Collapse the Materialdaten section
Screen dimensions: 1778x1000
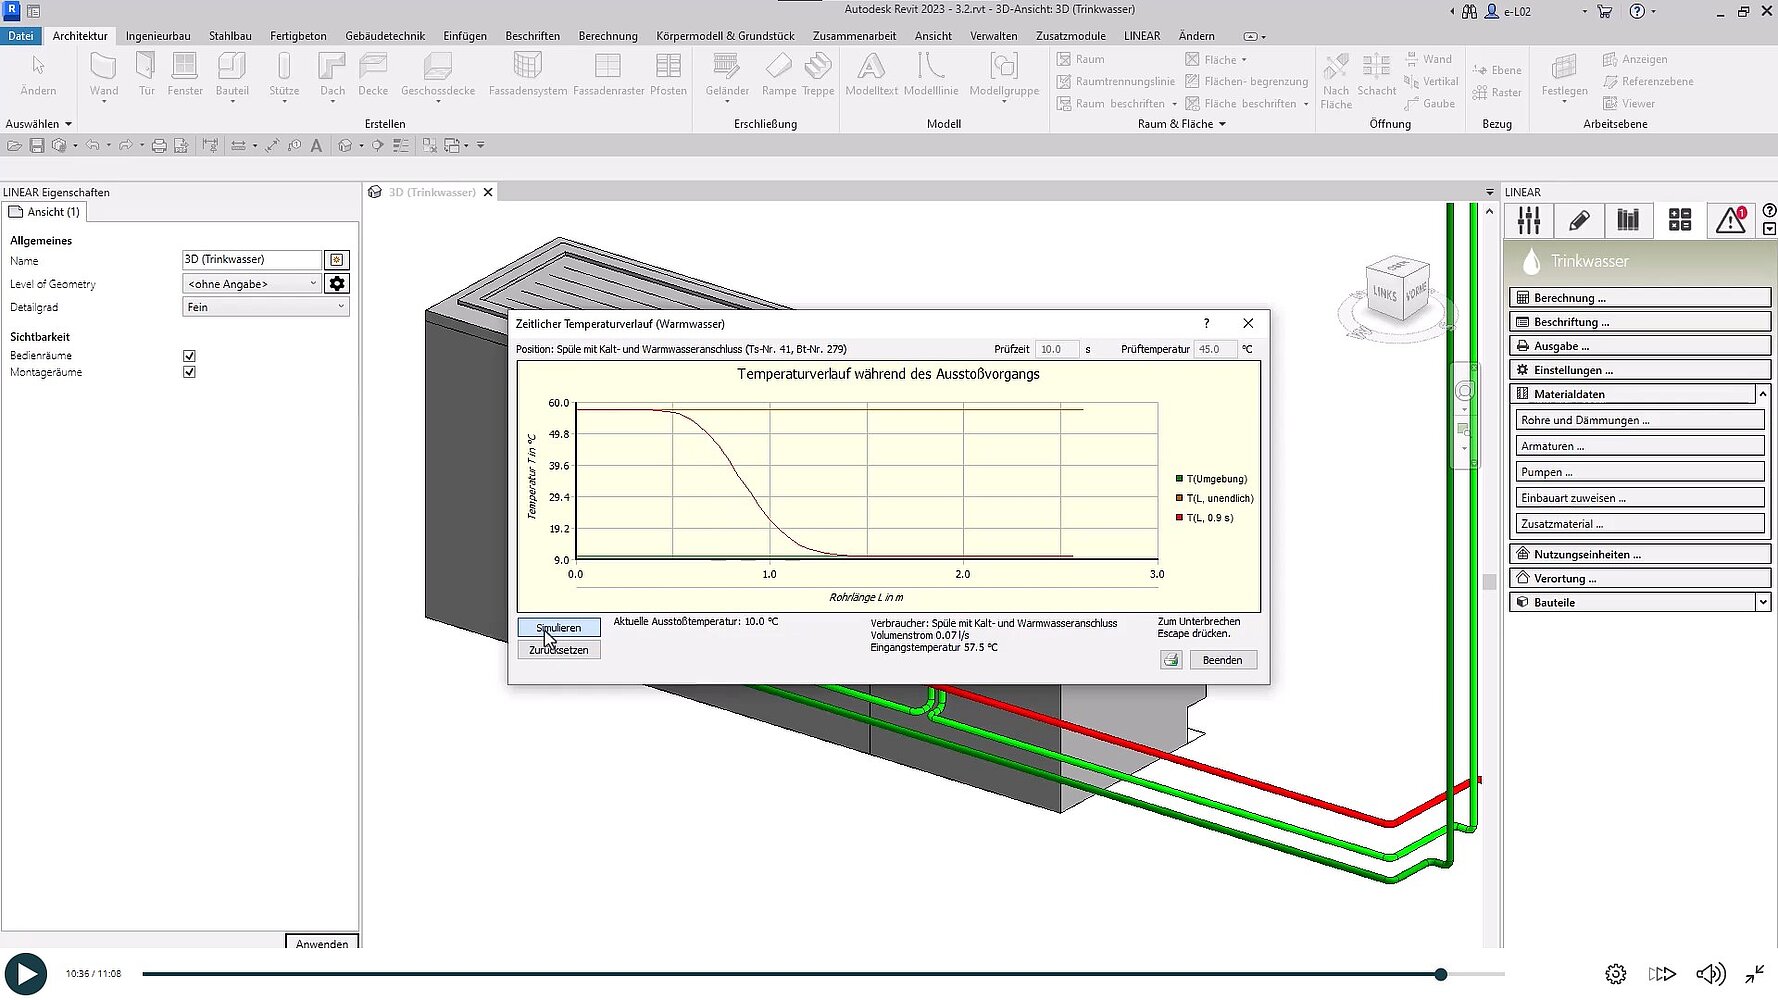(x=1762, y=394)
